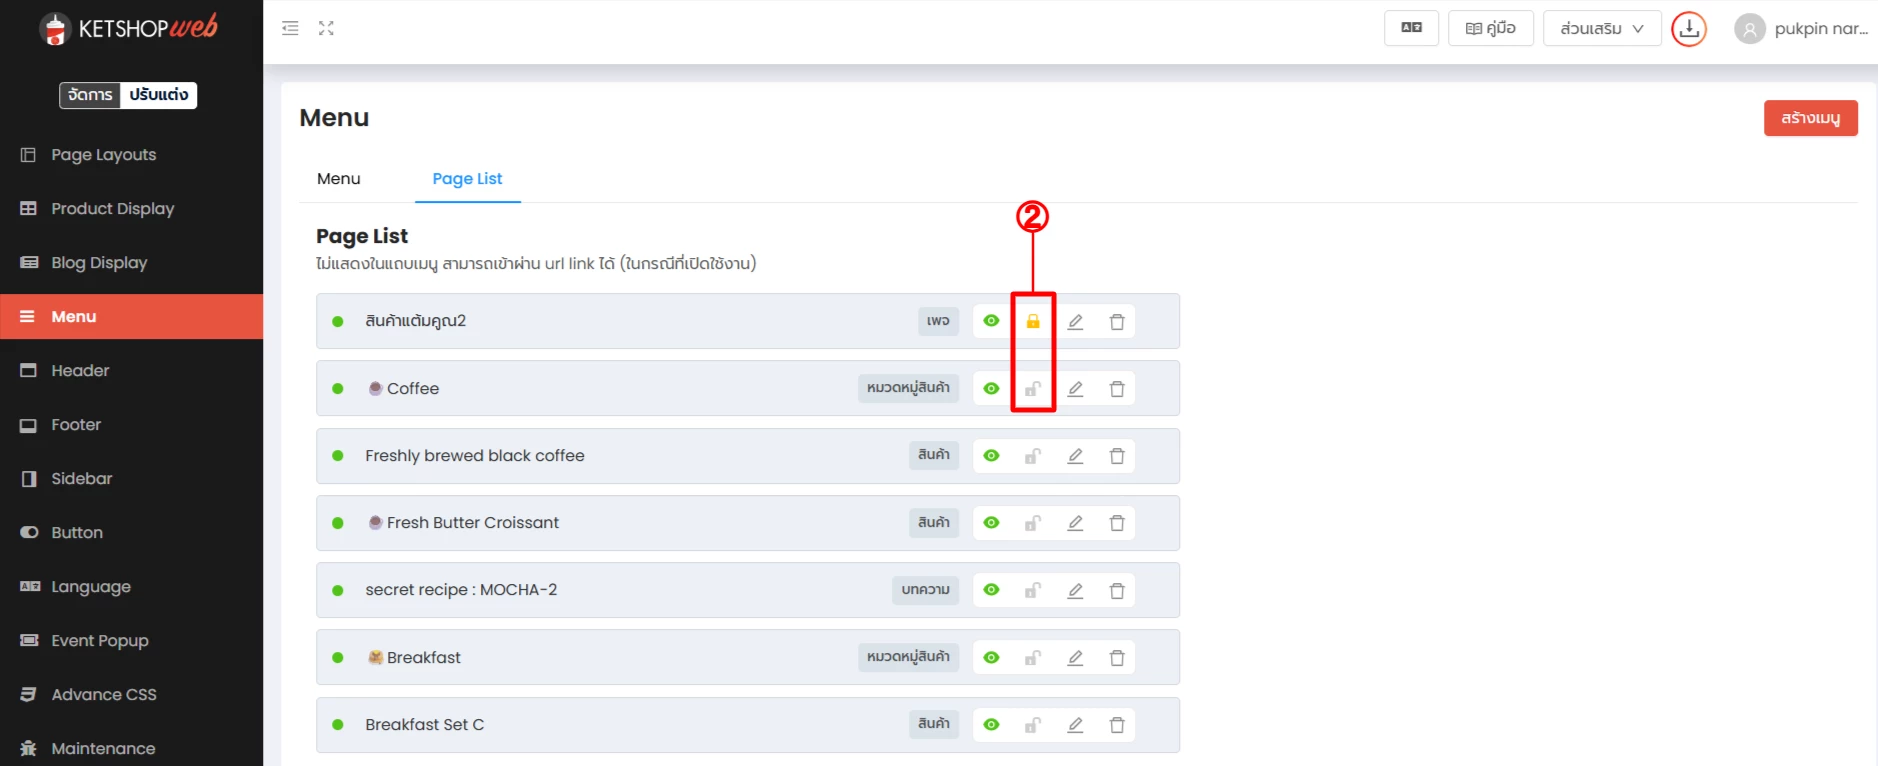Edit the Coffee page entry
The width and height of the screenshot is (1878, 766).
pyautogui.click(x=1075, y=388)
